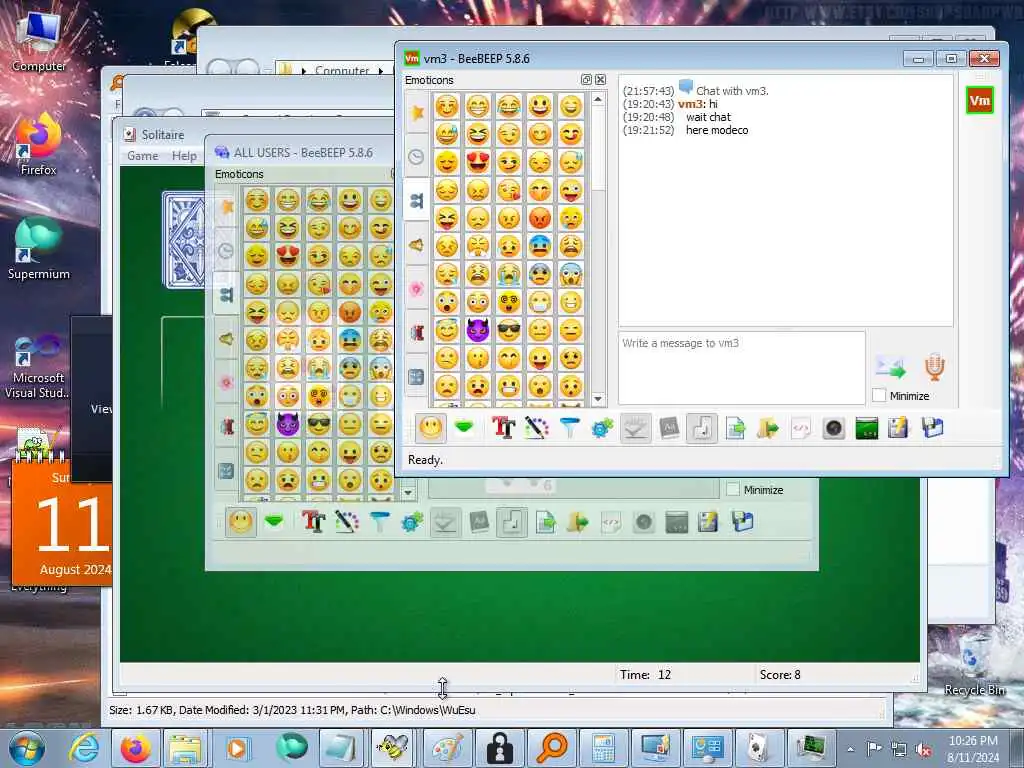Screen dimensions: 1024x768
Task: Float the vm3 Emoticons panel
Action: click(586, 80)
